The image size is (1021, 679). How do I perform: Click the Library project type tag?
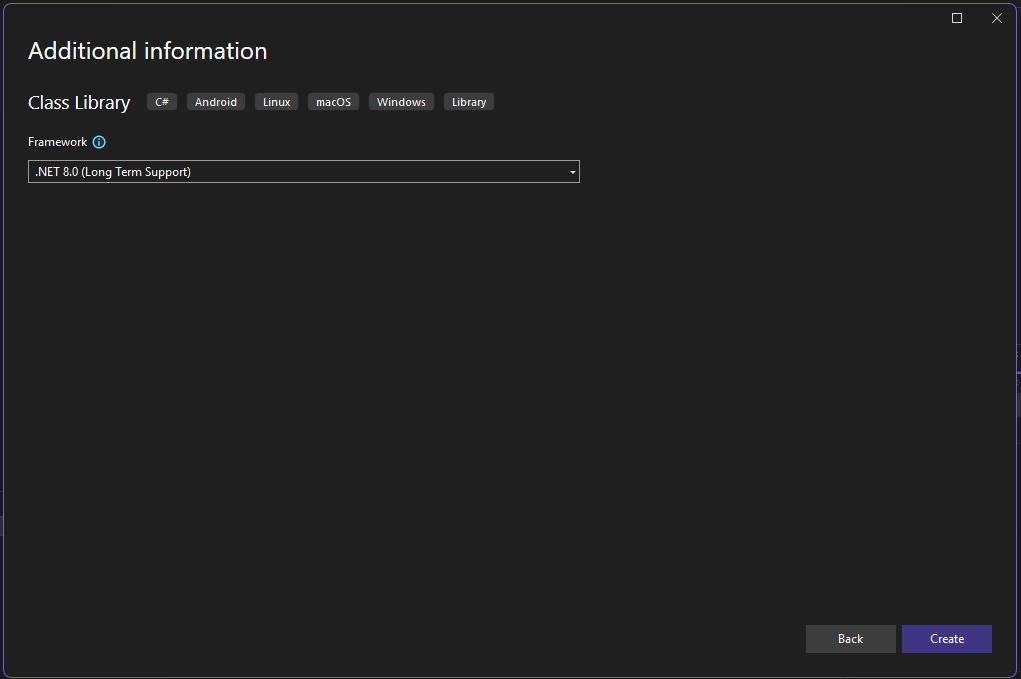tap(468, 102)
